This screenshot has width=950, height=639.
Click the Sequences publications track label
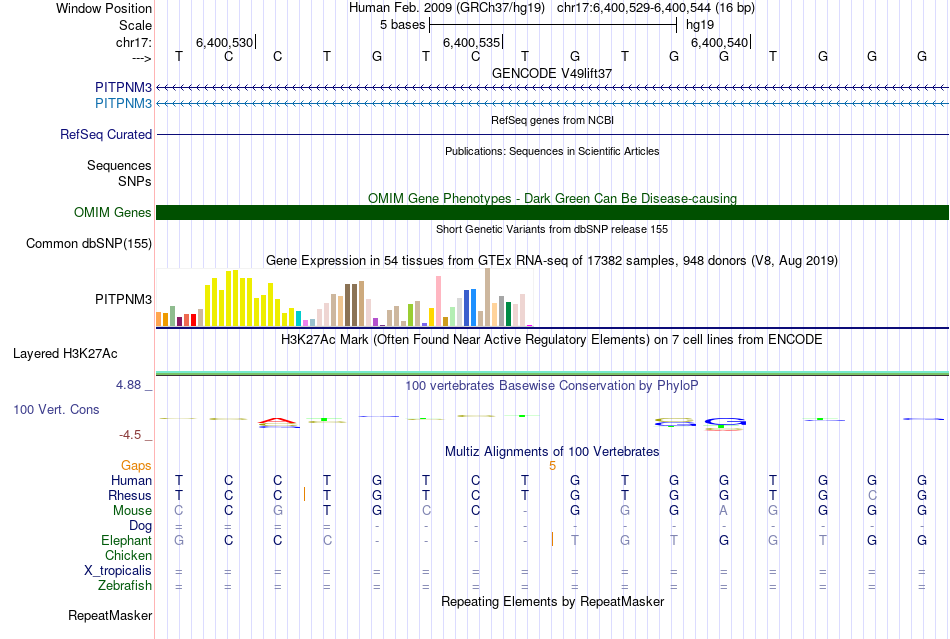click(x=119, y=165)
